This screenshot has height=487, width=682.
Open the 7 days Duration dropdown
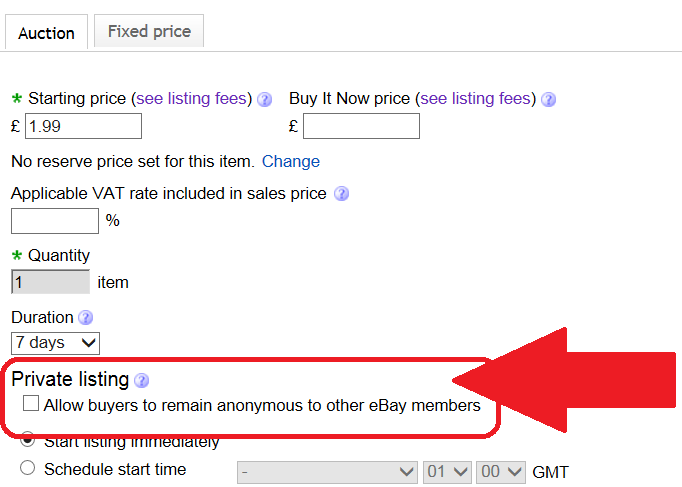[x=55, y=343]
